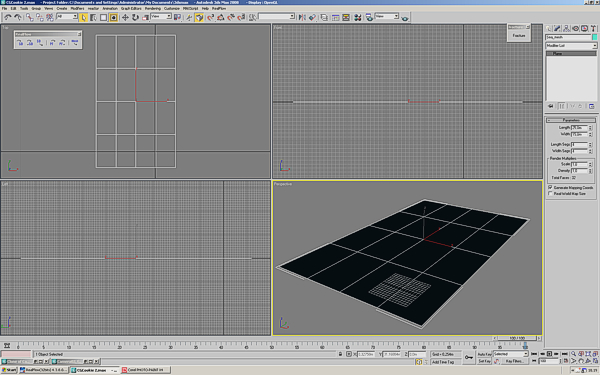Open the Curve Editor icon
This screenshot has height=375, width=600.
[336, 17]
